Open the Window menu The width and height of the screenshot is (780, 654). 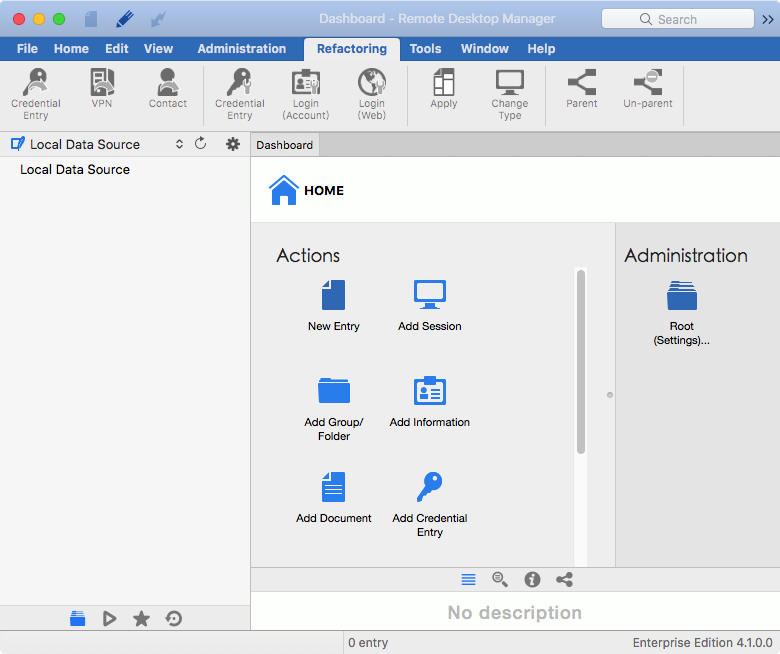(x=485, y=49)
